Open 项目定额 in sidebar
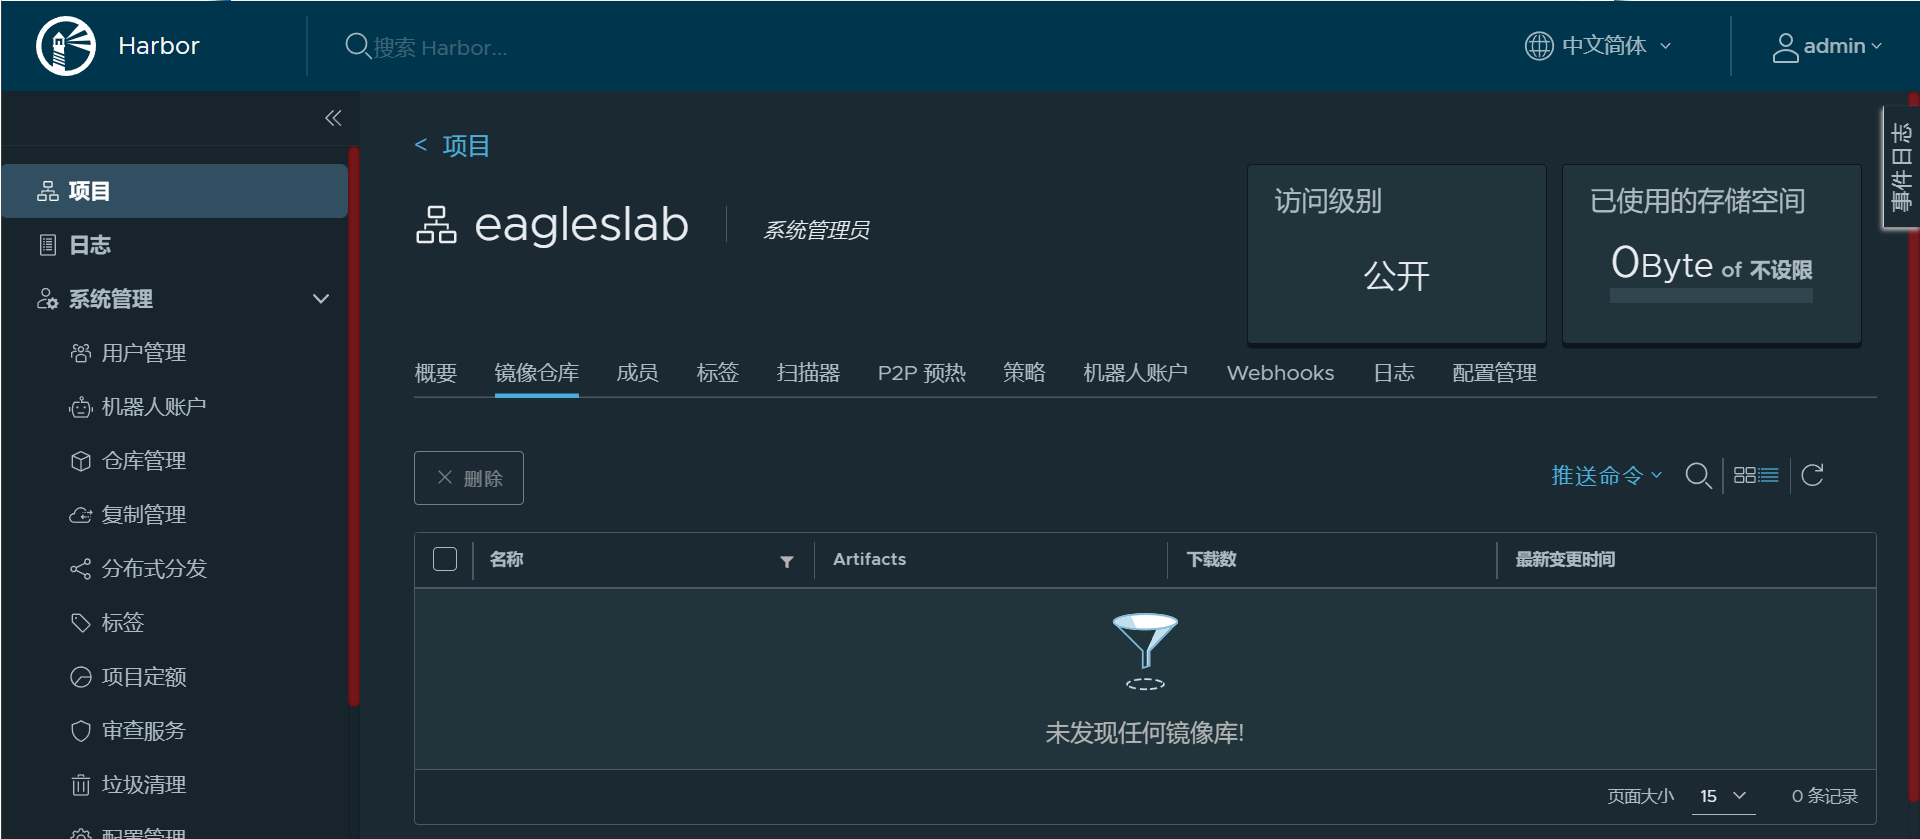Screen dimensions: 1920x839 pos(144,677)
